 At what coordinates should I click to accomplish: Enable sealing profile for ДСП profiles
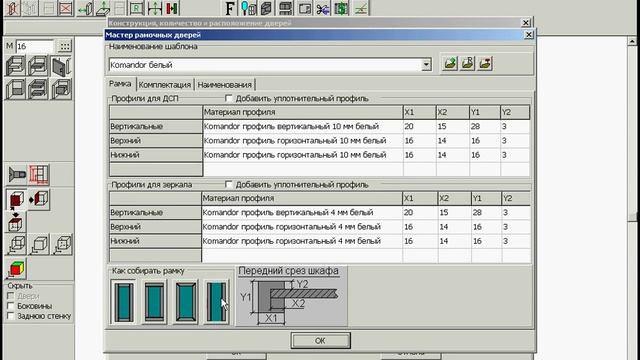(229, 98)
